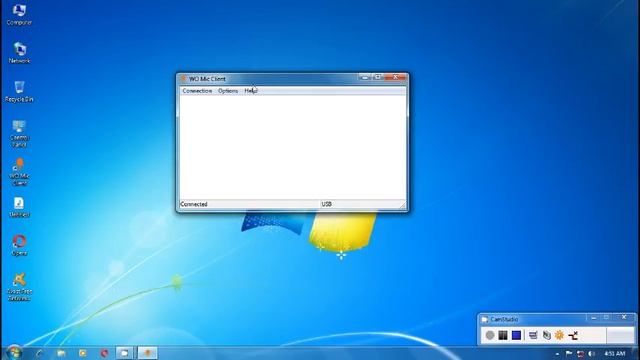Screen dimensions: 640x360
Task: Click the USB transport status entry
Action: (326, 204)
